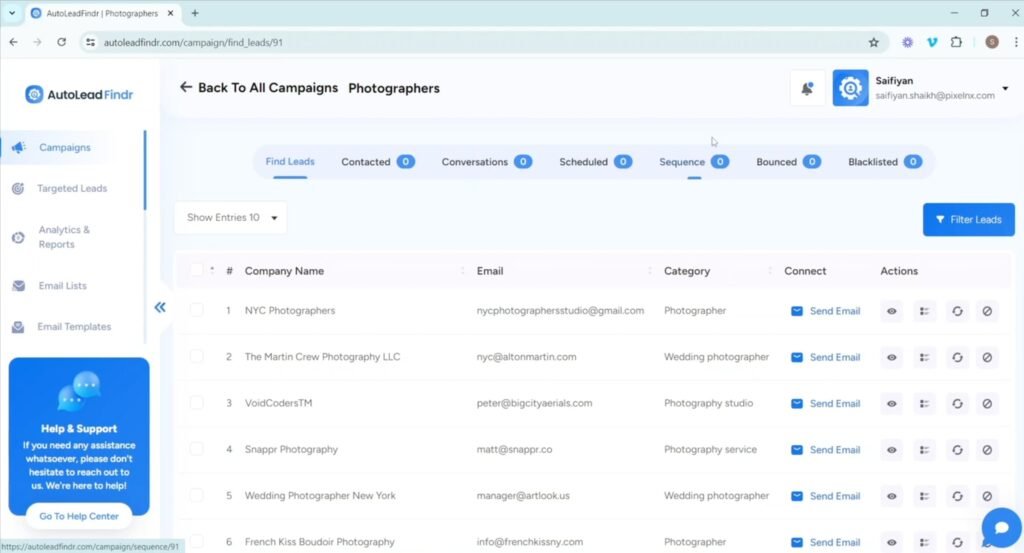Tick the checkbox for NYC Photographers

tap(197, 311)
